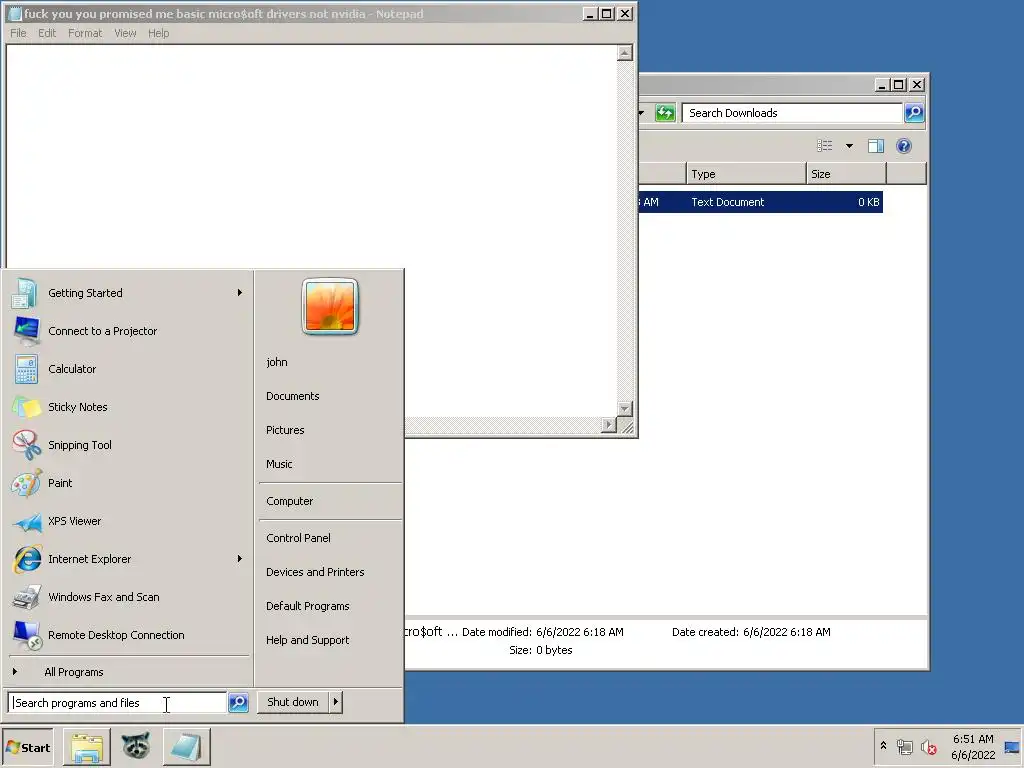Open Control Panel
Image resolution: width=1024 pixels, height=768 pixels.
pyautogui.click(x=298, y=538)
